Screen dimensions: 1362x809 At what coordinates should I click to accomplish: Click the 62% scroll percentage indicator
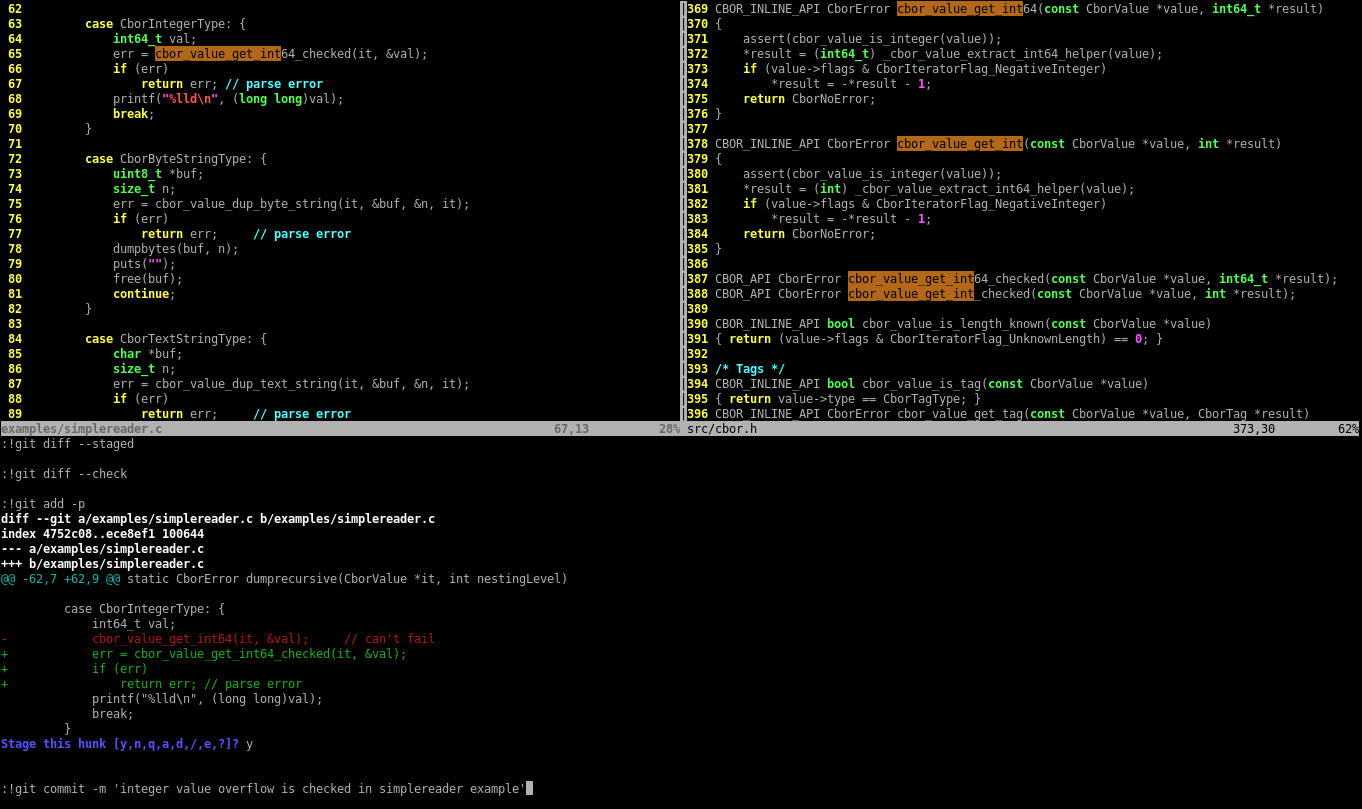click(1348, 429)
